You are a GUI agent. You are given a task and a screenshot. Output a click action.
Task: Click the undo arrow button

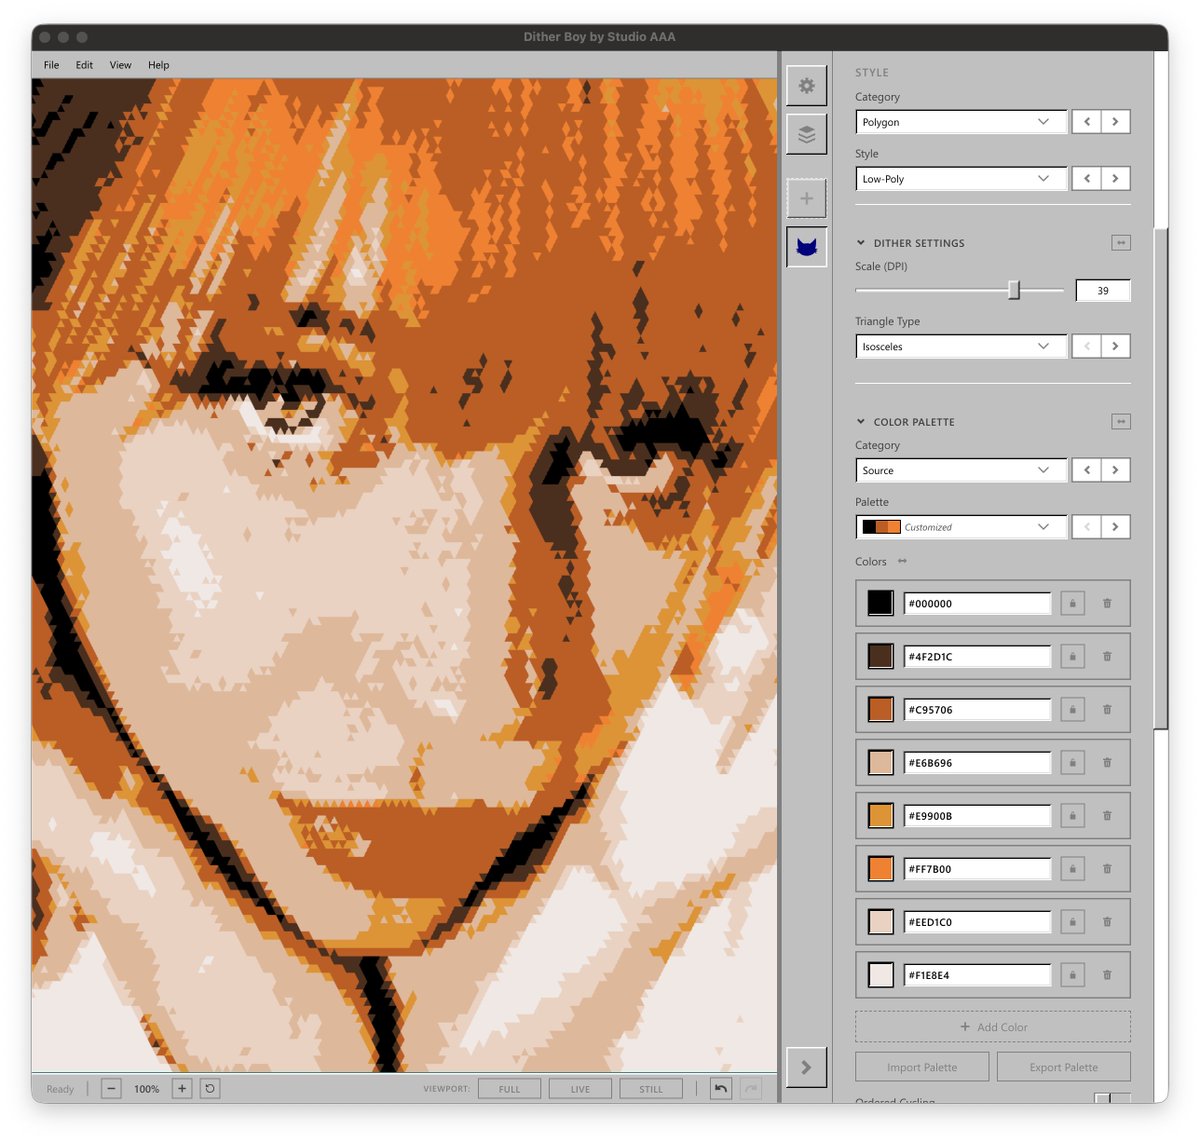pos(721,1088)
